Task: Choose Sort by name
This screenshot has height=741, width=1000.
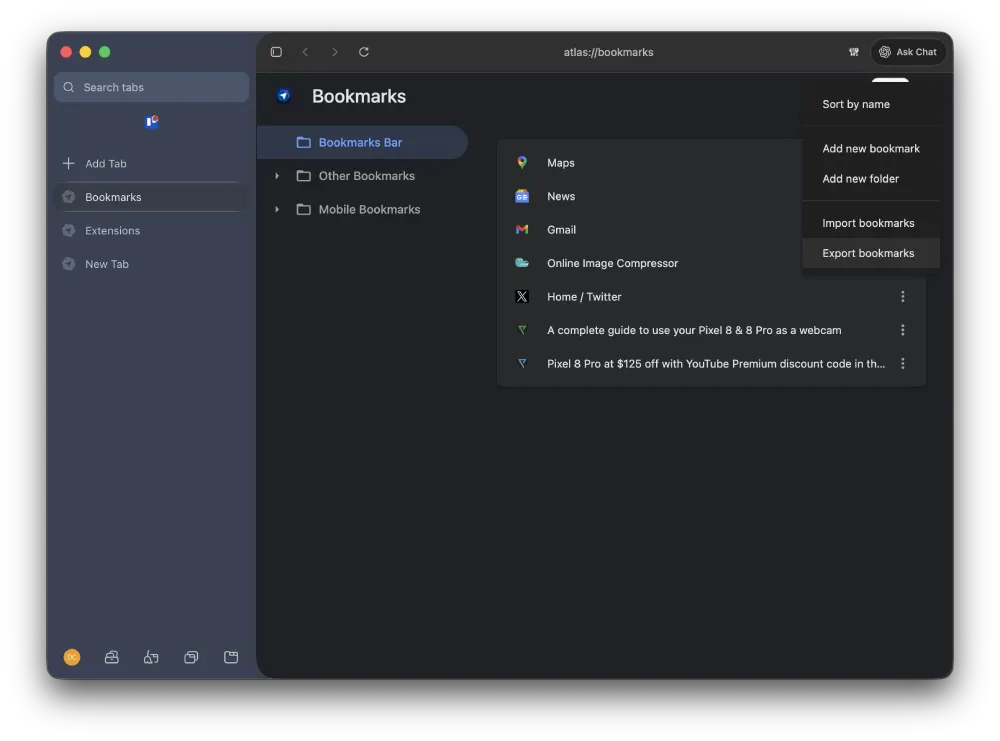Action: point(871,104)
